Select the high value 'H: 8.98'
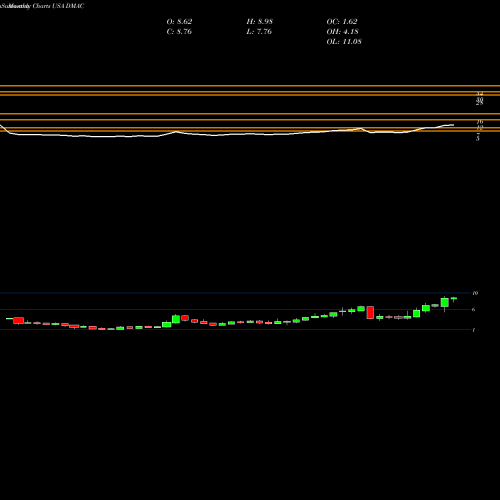Viewport: 500px width, 500px height. click(x=260, y=21)
